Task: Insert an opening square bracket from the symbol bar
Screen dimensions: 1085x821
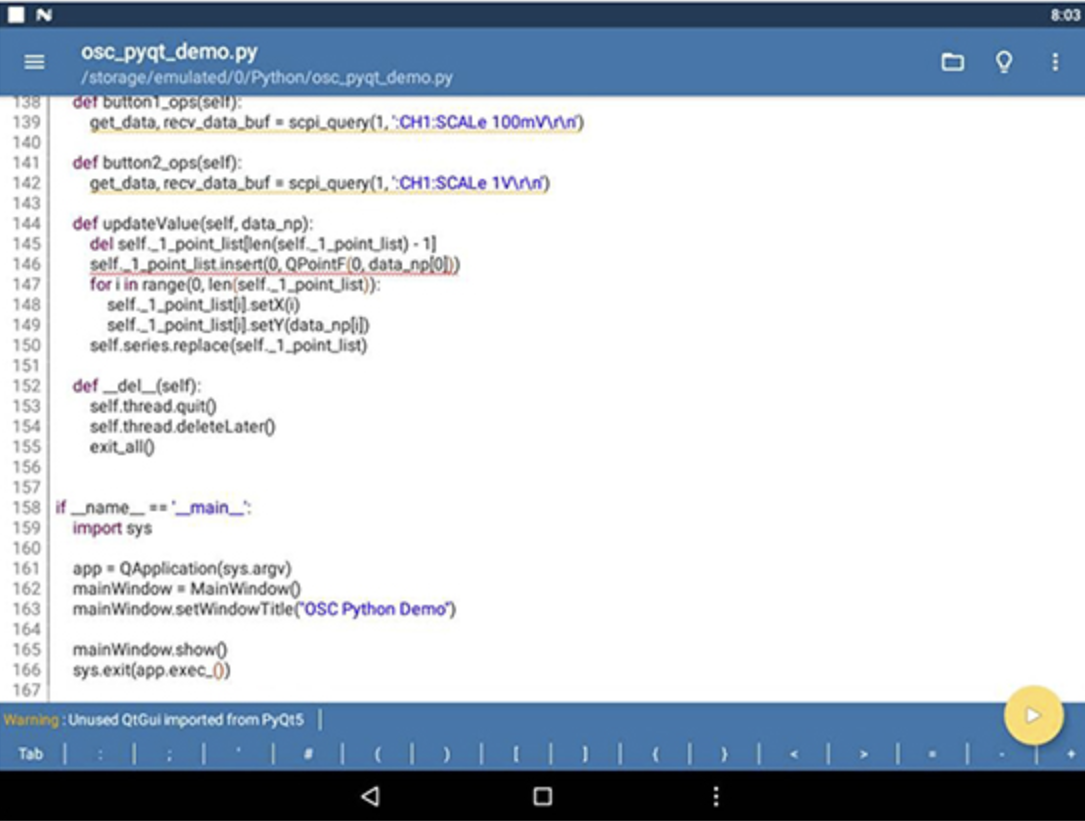Action: 516,754
